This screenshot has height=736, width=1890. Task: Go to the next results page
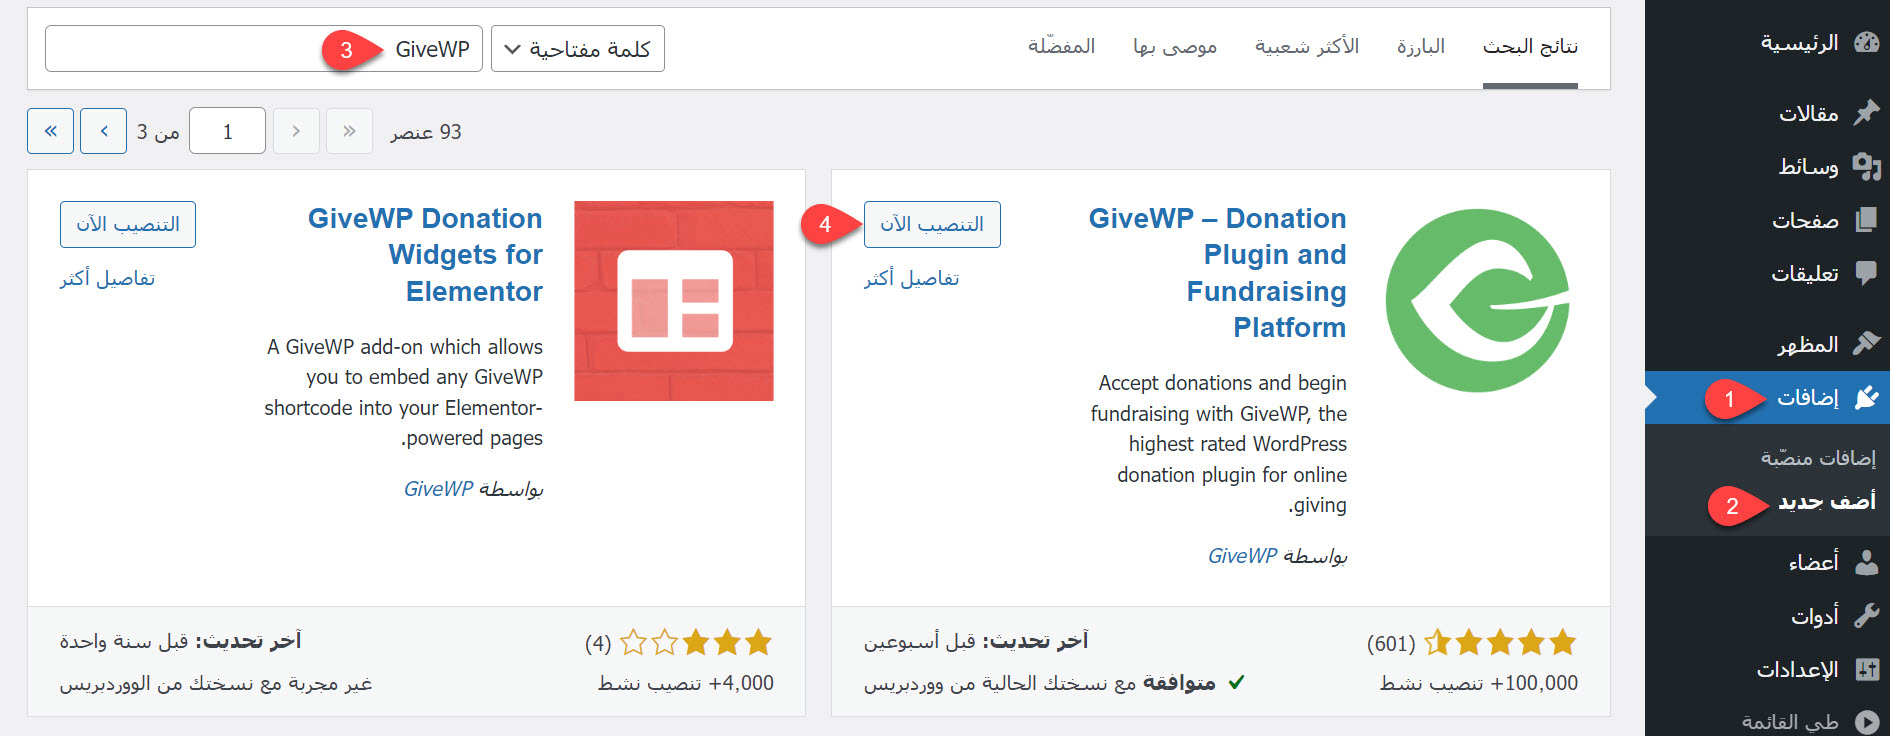[x=103, y=131]
